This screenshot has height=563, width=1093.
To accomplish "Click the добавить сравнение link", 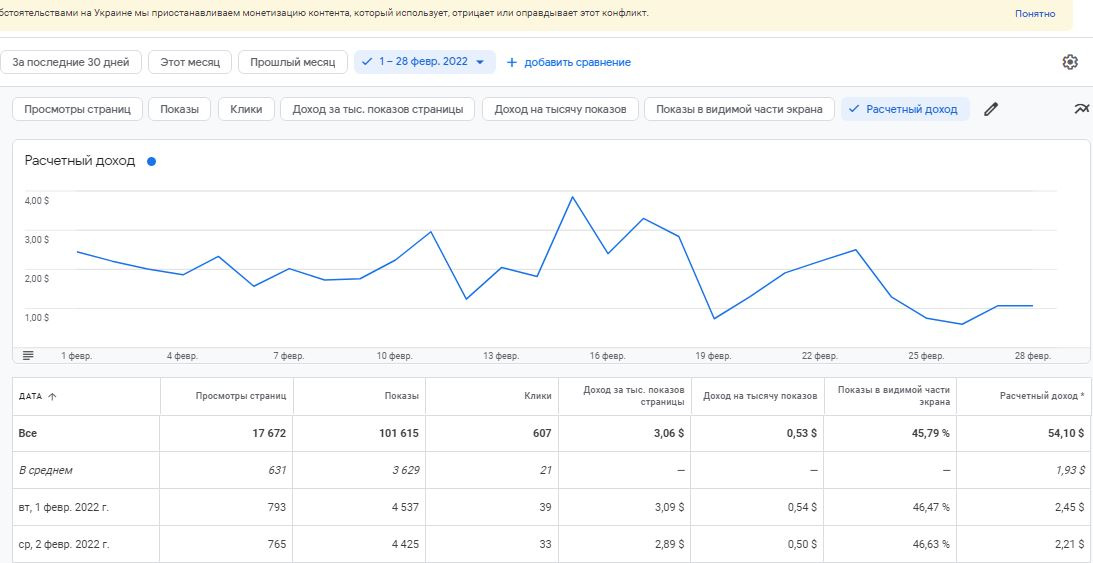I will (x=577, y=62).
